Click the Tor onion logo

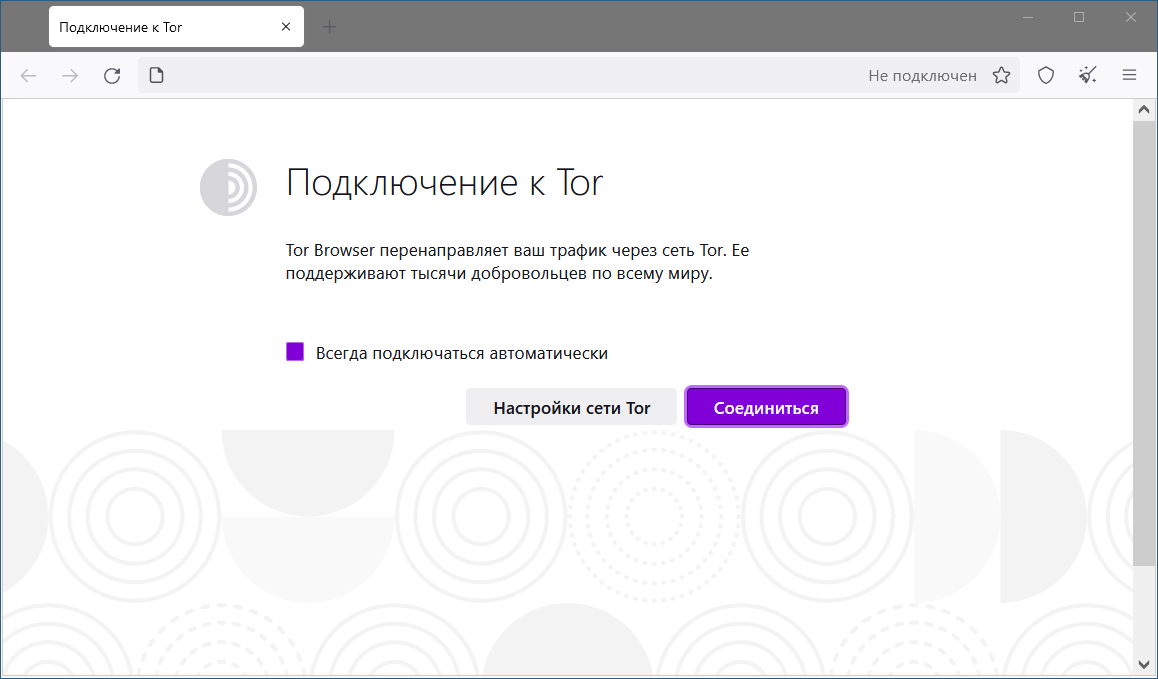[x=228, y=188]
